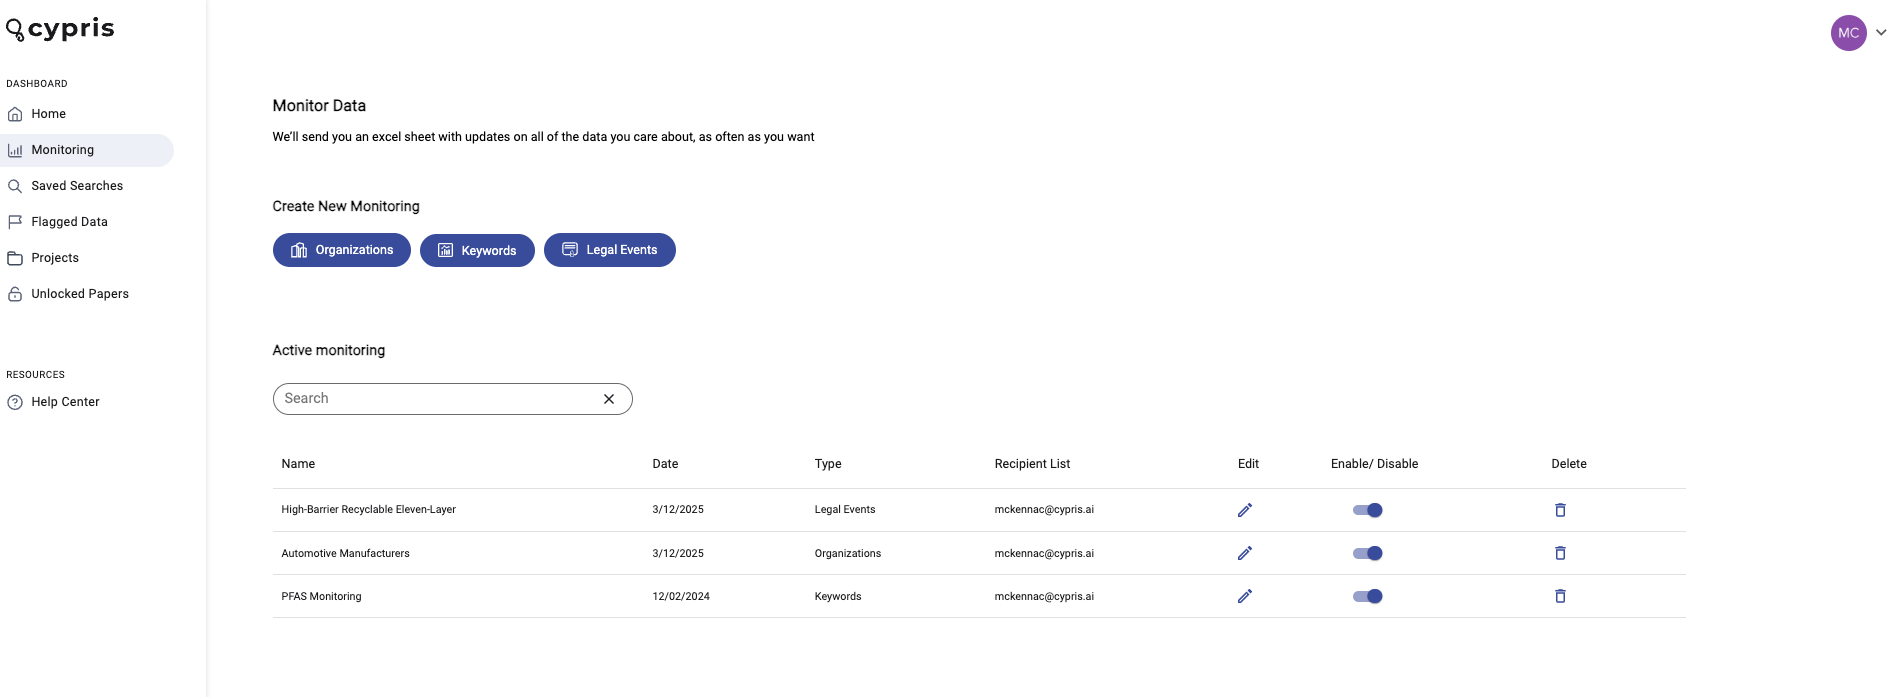Click the Edit column header
The height and width of the screenshot is (697, 1895).
(1248, 464)
